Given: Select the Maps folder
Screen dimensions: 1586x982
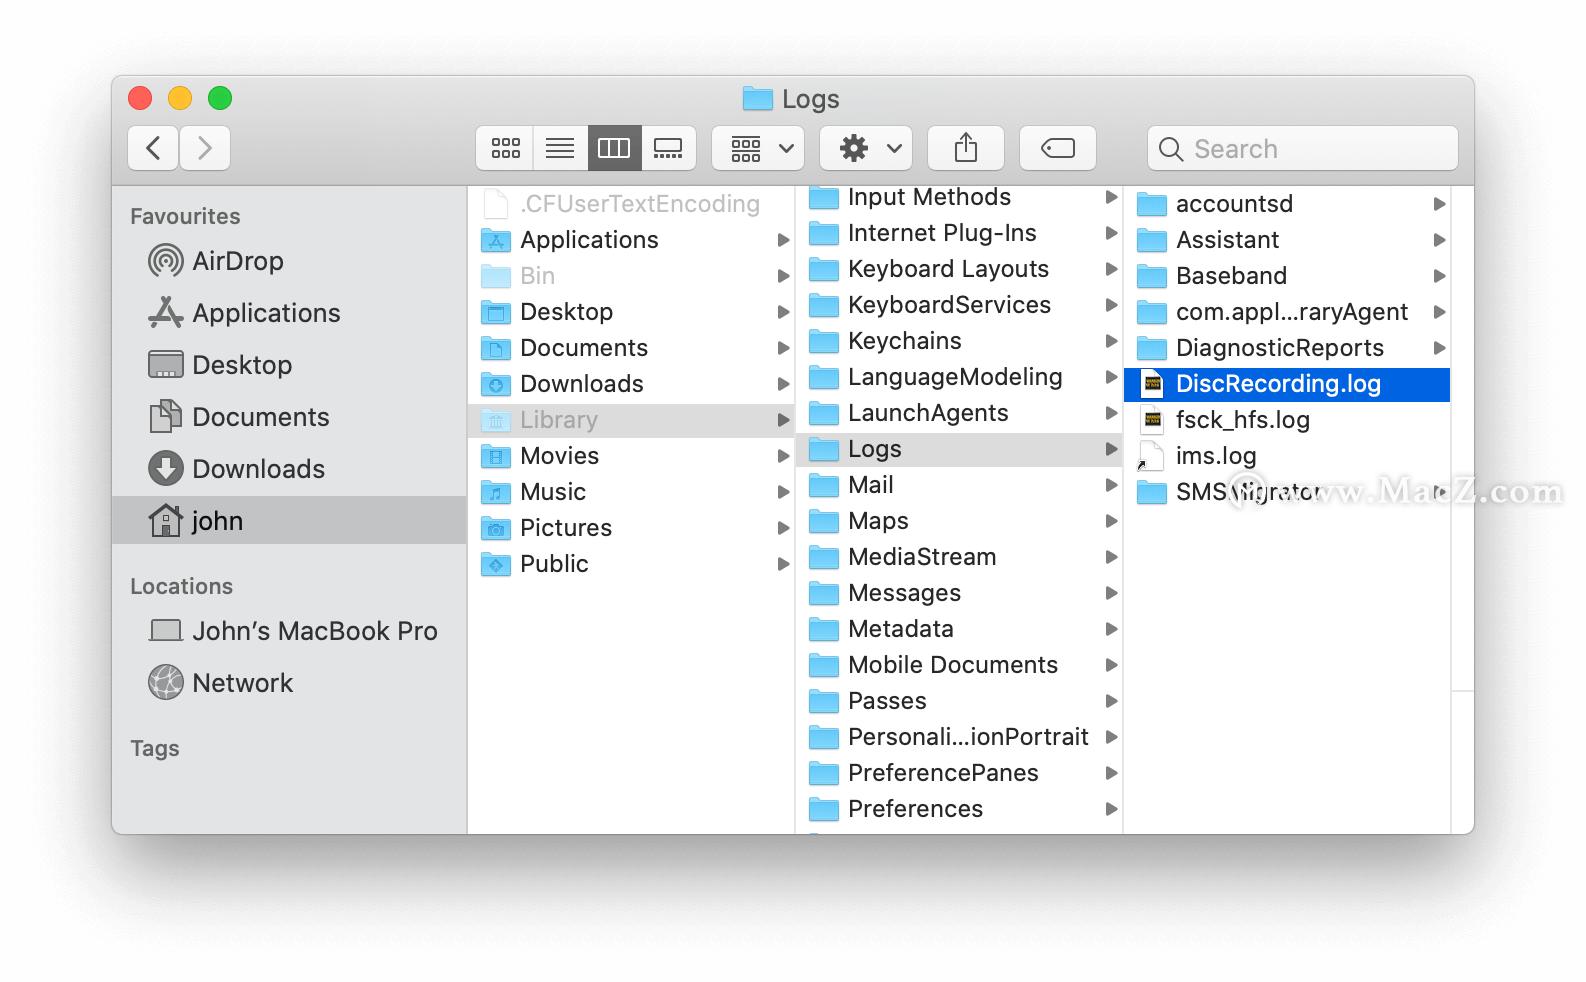Looking at the screenshot, I should pyautogui.click(x=959, y=522).
